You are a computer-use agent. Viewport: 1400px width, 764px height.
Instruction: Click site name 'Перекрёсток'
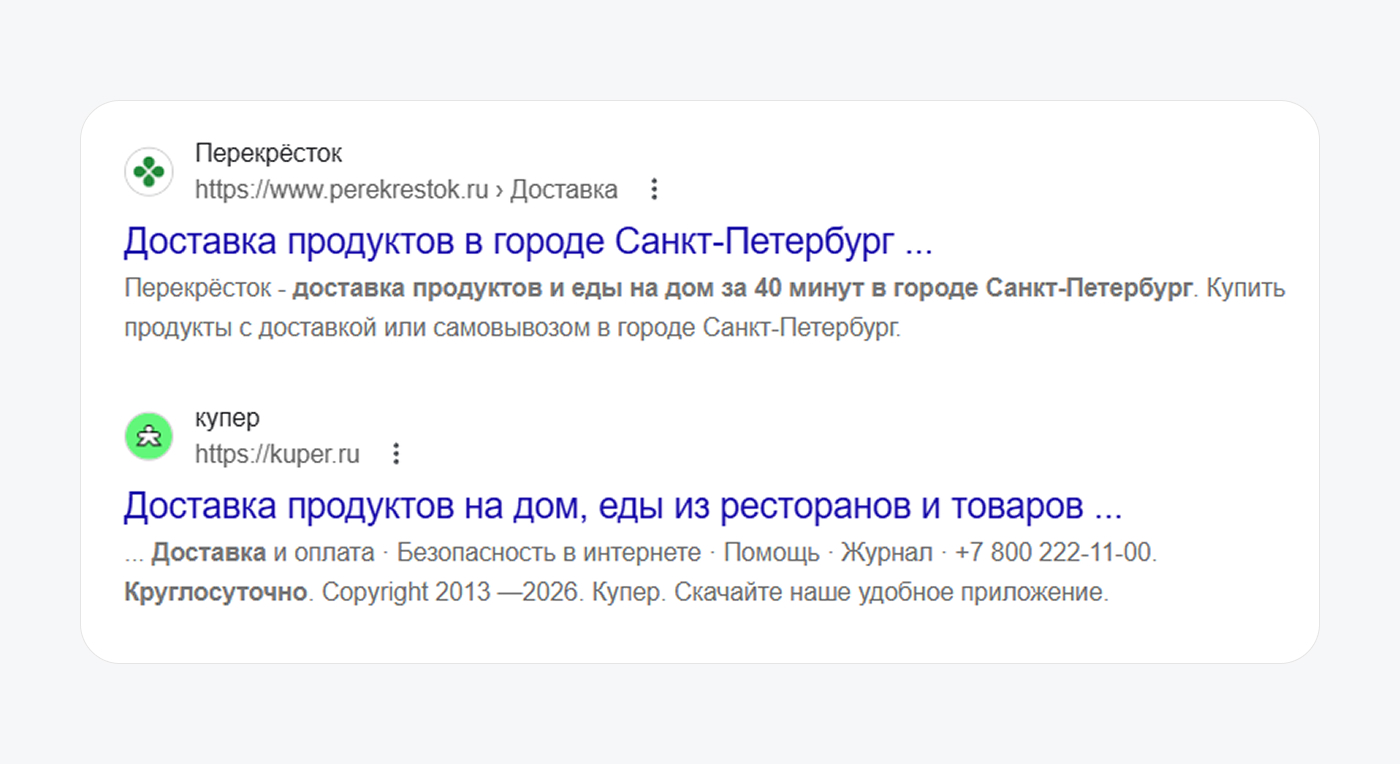click(269, 154)
